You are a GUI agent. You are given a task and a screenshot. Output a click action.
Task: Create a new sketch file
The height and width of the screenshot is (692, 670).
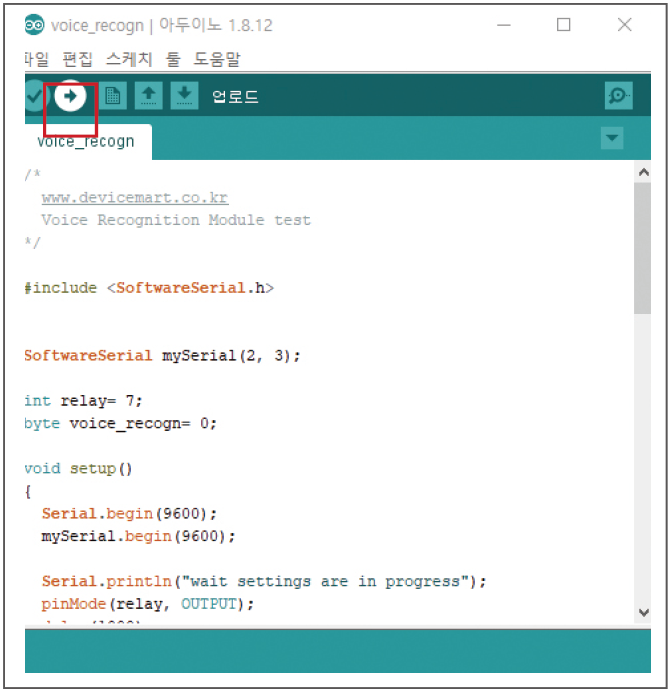coord(113,95)
